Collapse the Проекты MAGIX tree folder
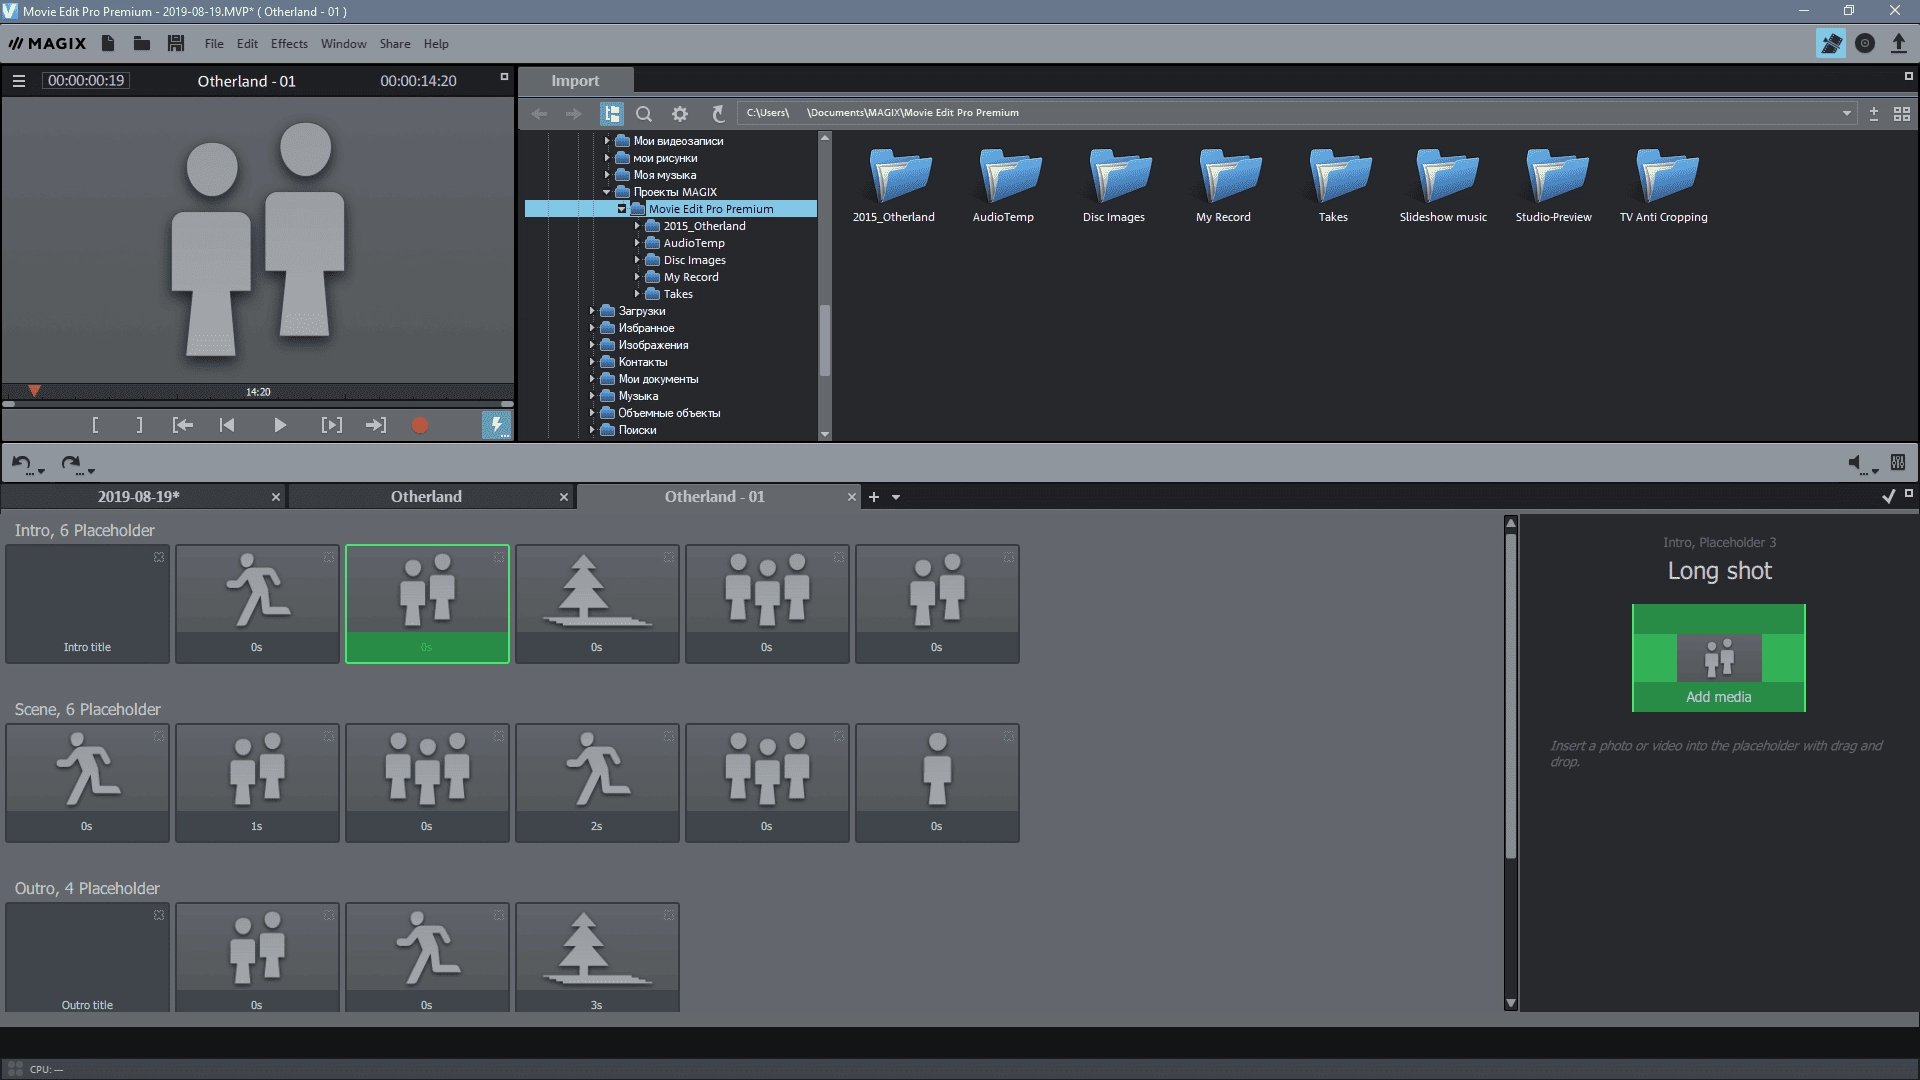 point(606,192)
